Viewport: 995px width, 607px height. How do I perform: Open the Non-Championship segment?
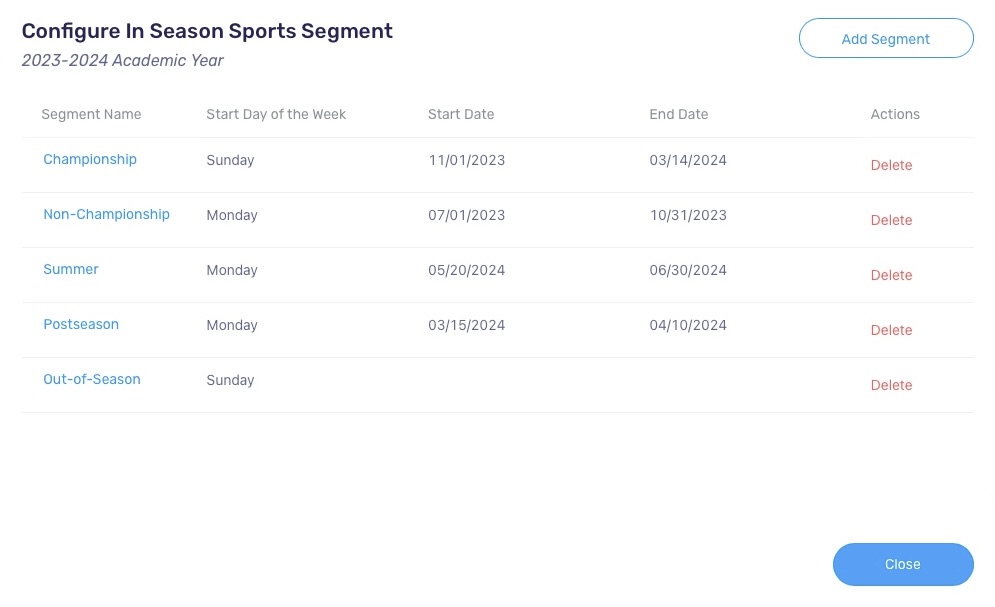point(106,214)
